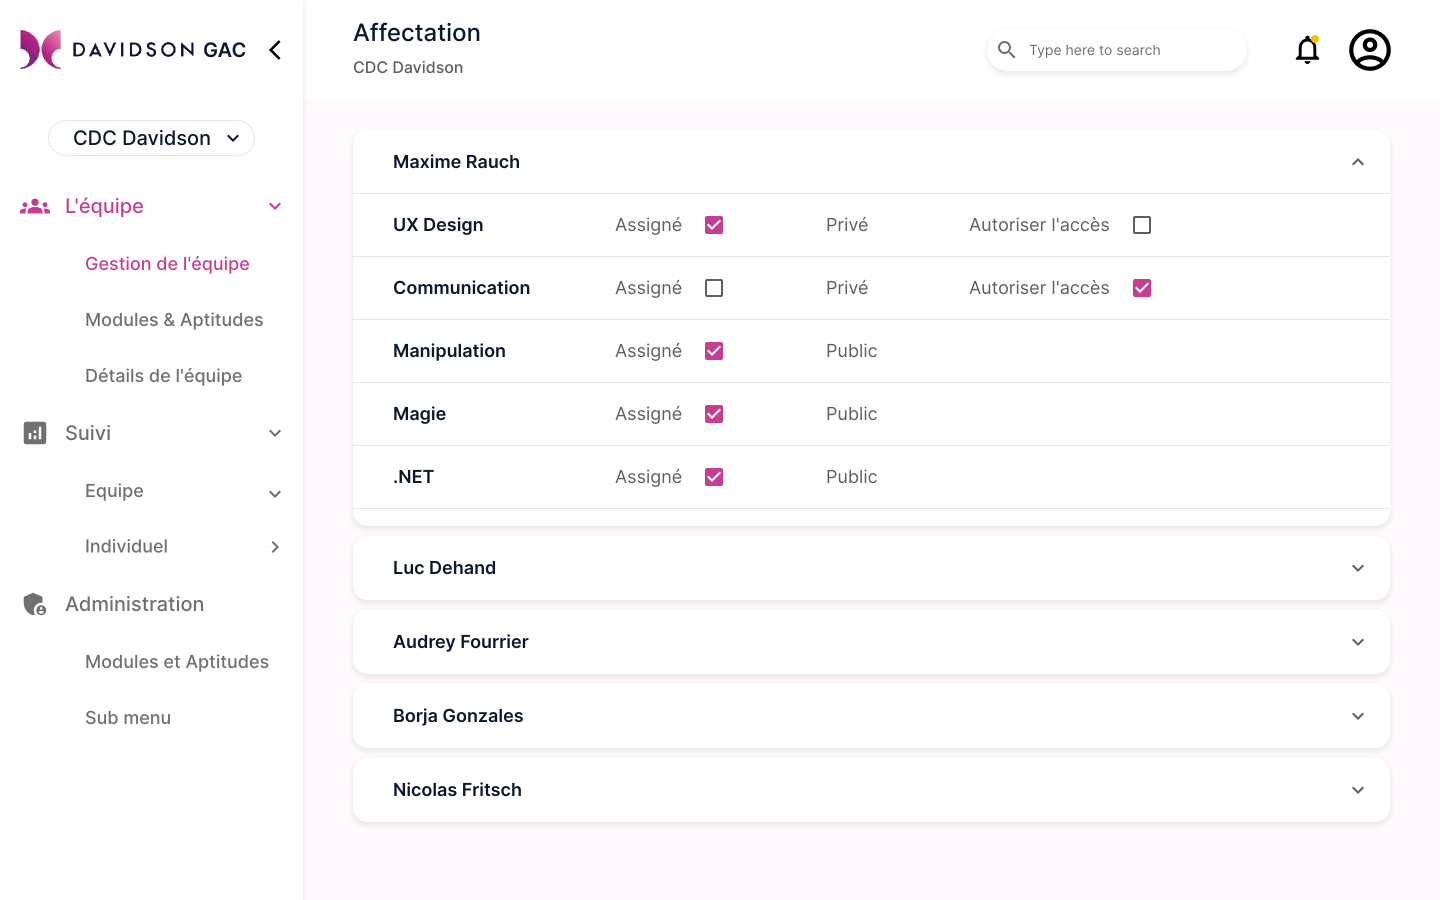The image size is (1440, 900).
Task: Expand the Luc Dehand panel
Action: pos(1357,568)
